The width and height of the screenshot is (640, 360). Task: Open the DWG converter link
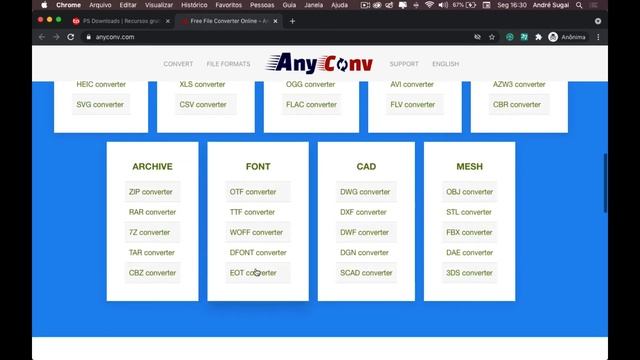365,192
